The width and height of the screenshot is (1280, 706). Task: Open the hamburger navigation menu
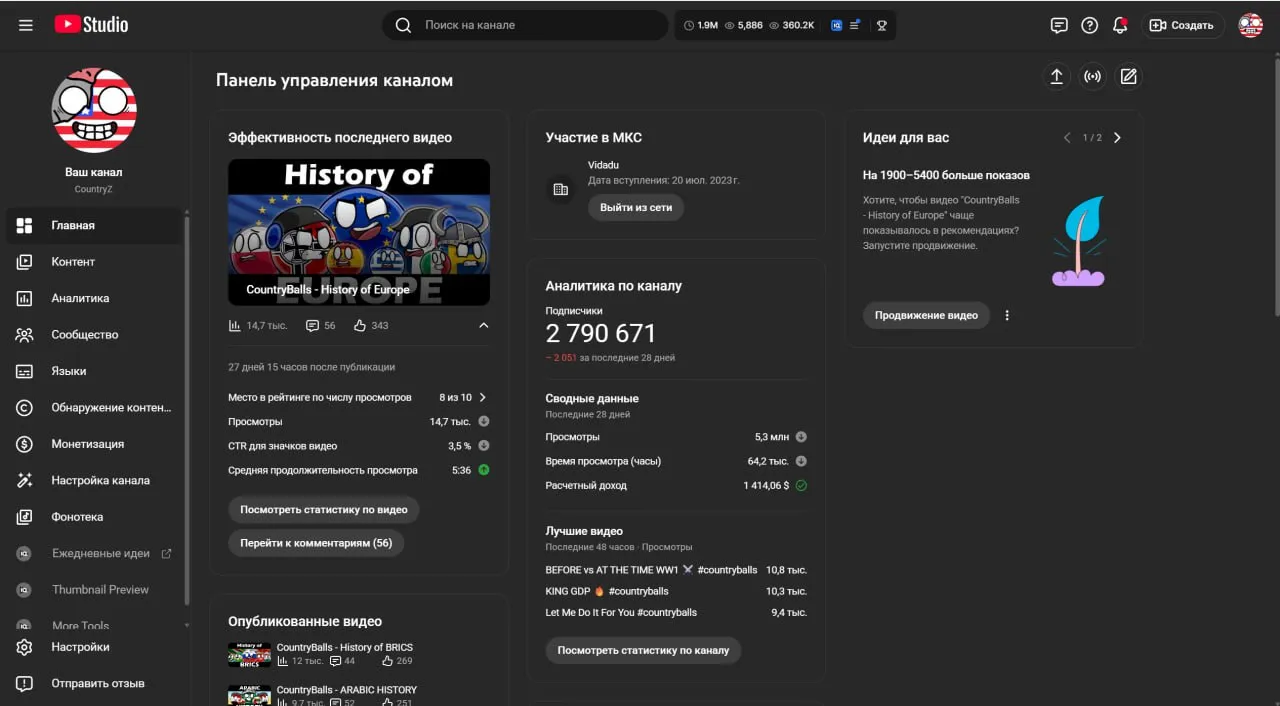coord(26,25)
